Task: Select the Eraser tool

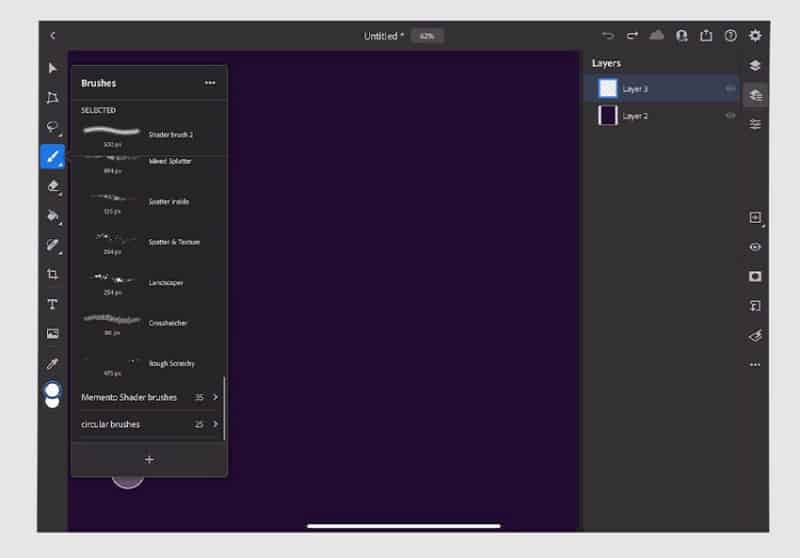Action: coord(53,186)
